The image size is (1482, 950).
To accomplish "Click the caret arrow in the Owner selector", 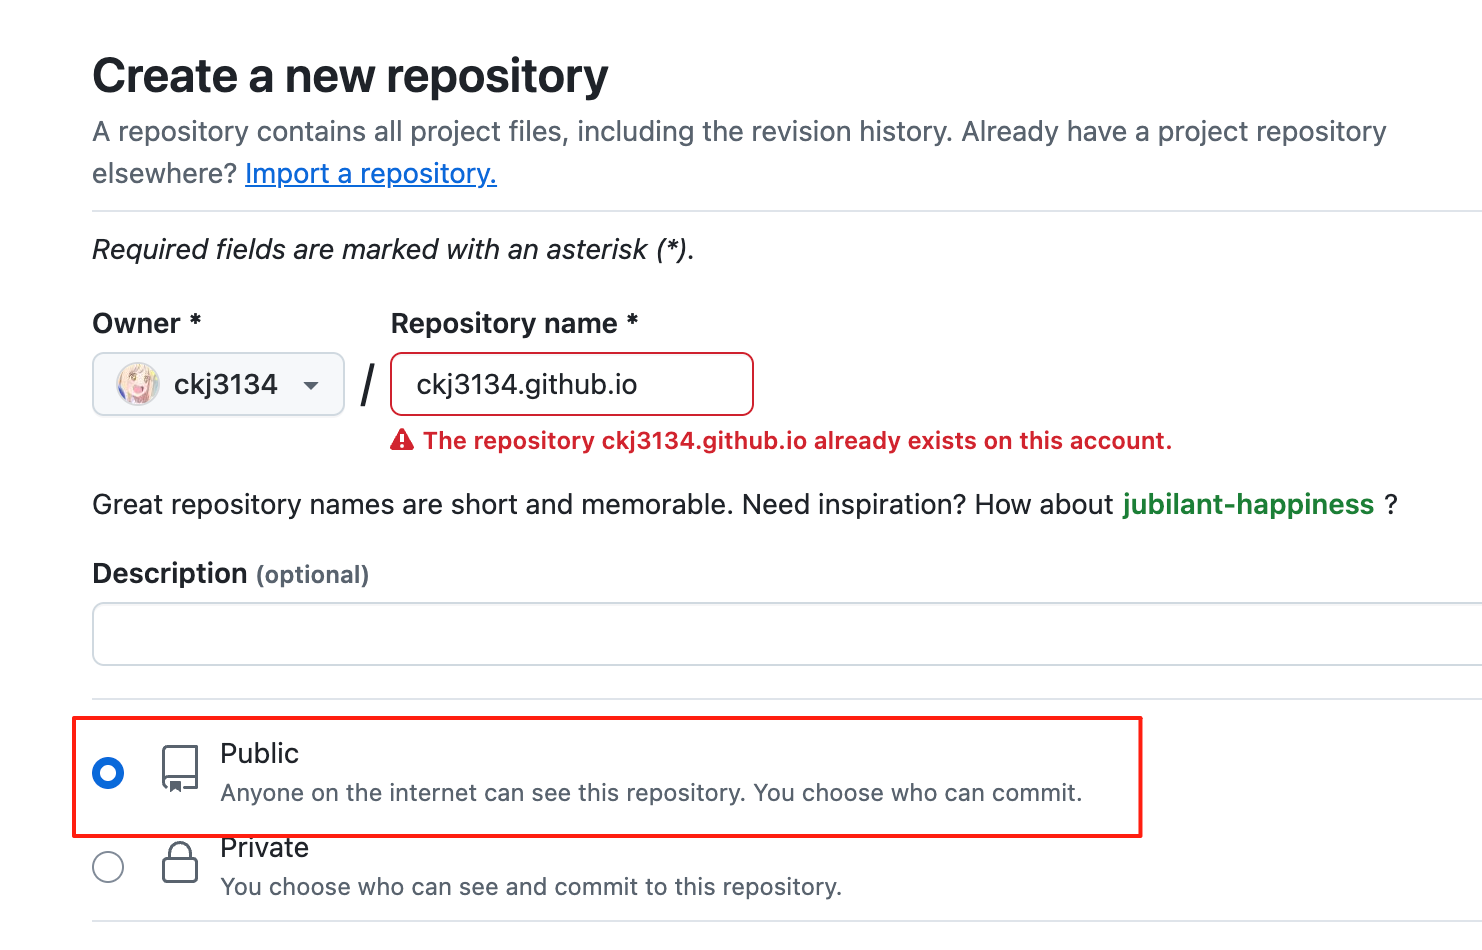I will coord(311,386).
